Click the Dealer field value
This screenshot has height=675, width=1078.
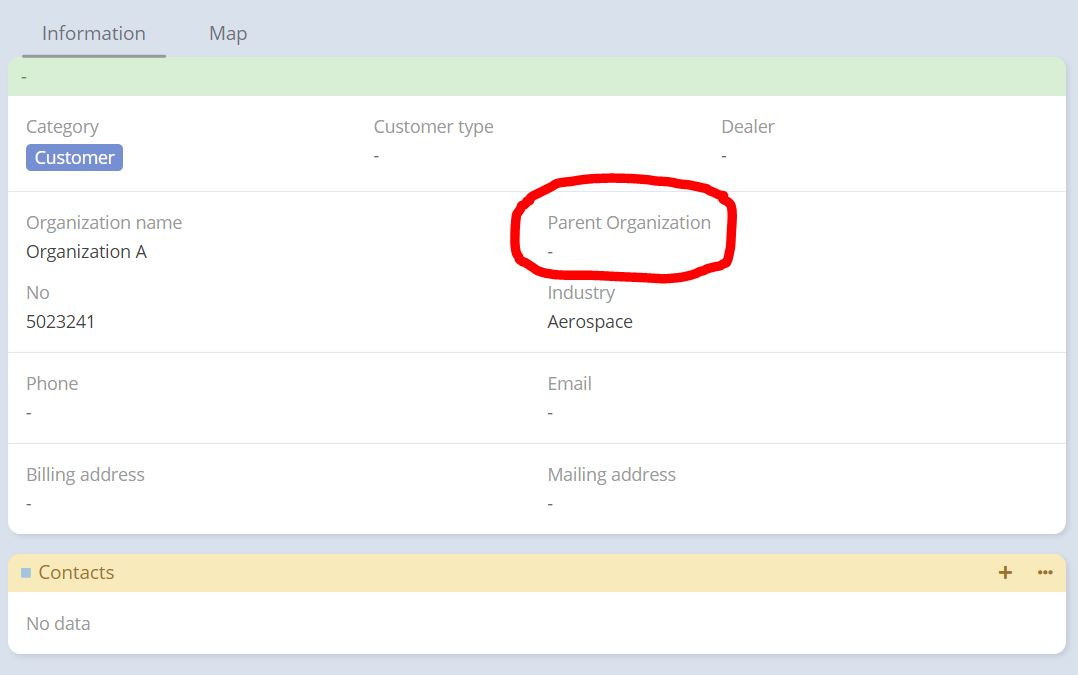(x=724, y=156)
